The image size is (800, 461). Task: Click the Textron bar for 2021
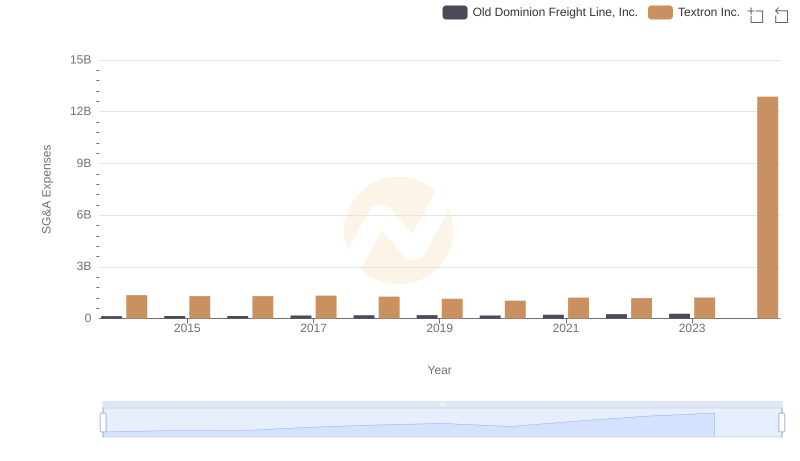578,308
